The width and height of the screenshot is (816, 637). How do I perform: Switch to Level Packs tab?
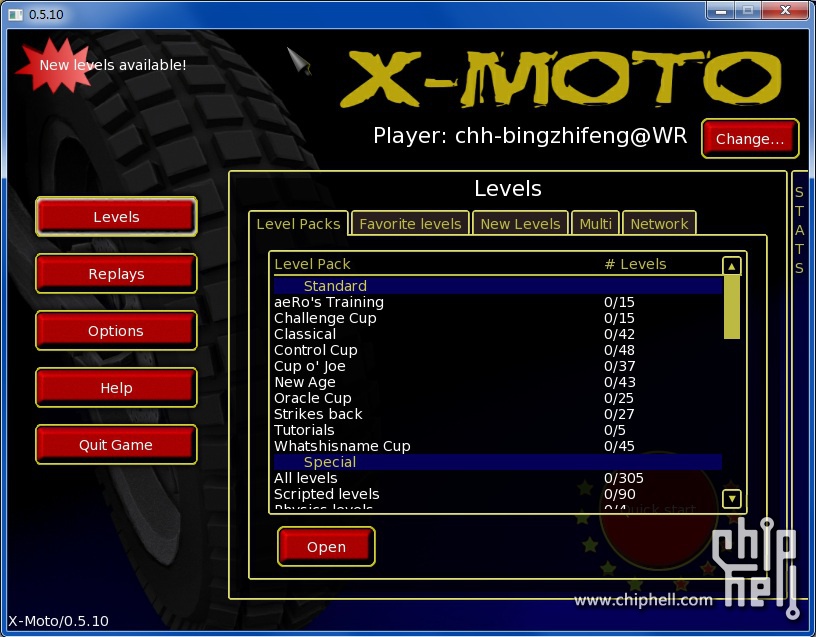298,224
